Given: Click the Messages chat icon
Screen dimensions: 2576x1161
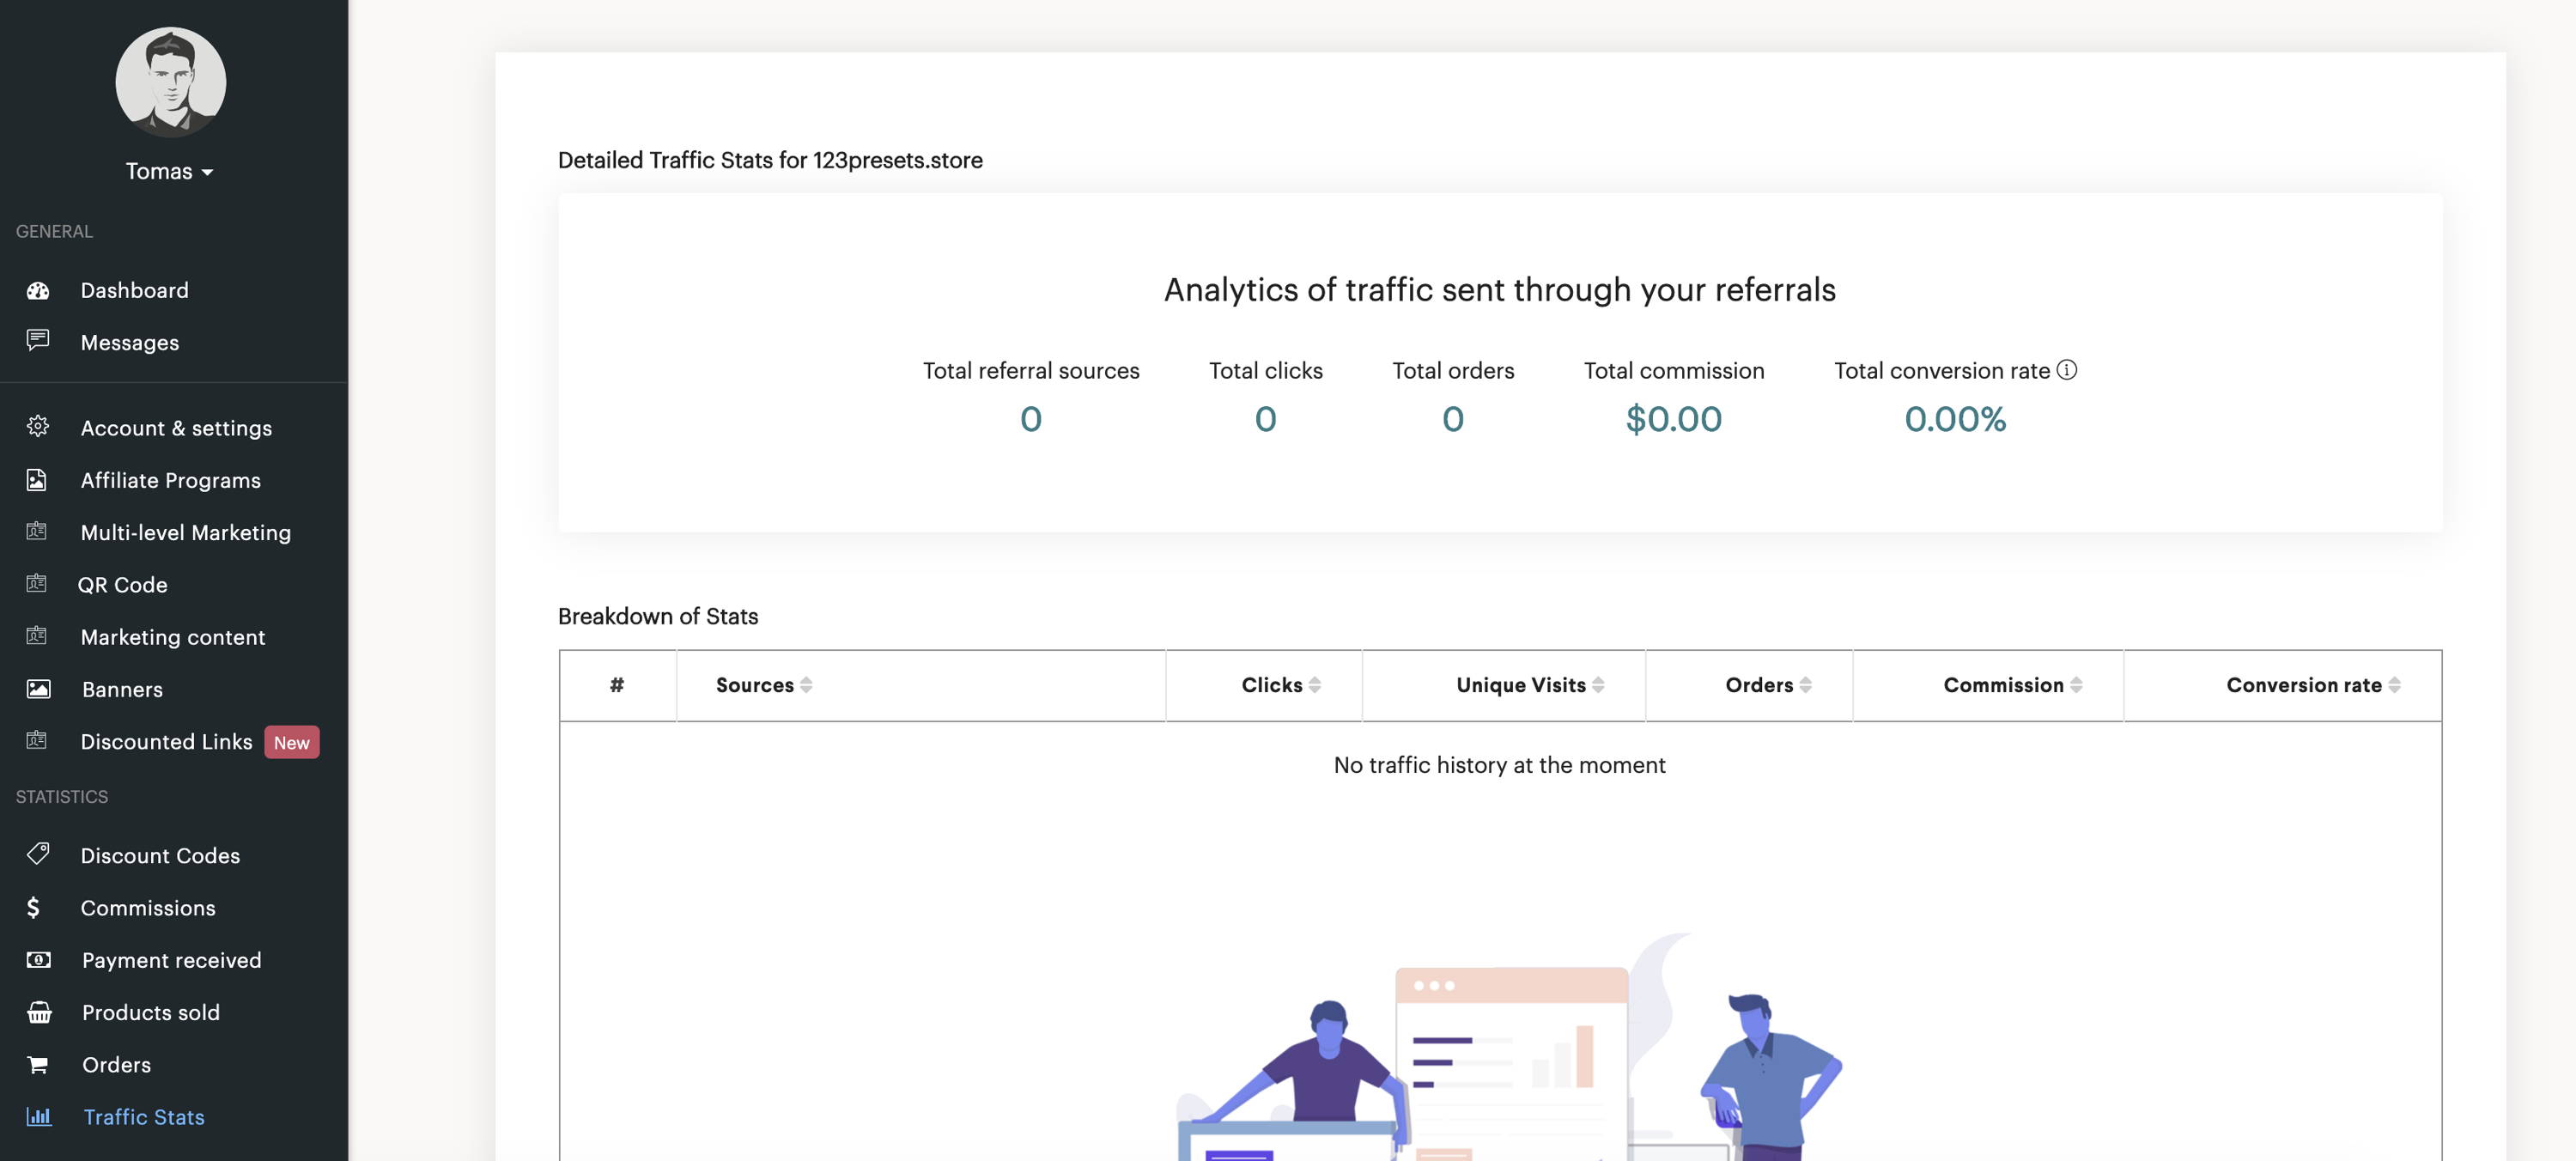Looking at the screenshot, I should 38,340.
